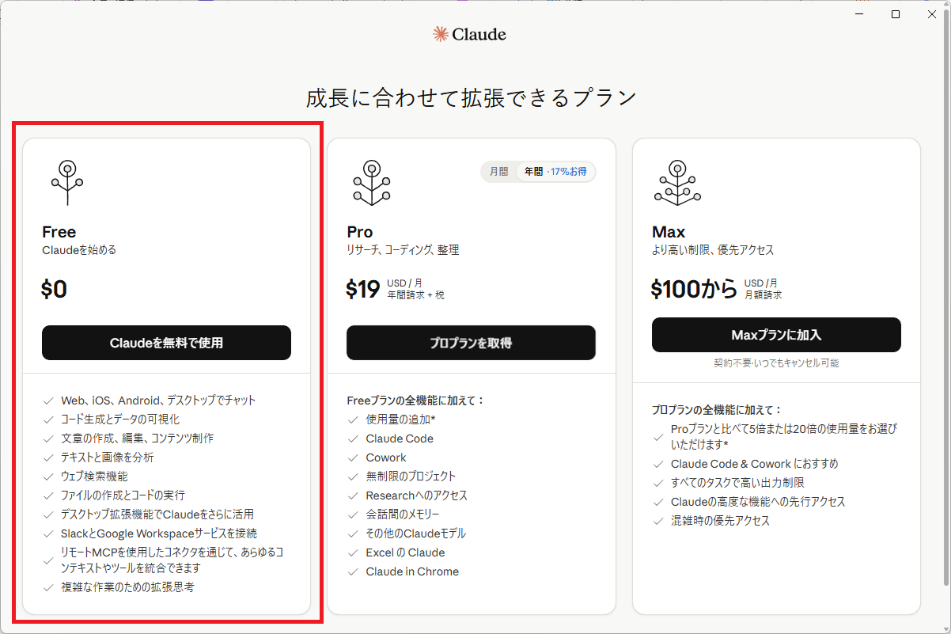
Task: Click the 契約不要・いつでもキャンセル可能 note
Action: (776, 363)
